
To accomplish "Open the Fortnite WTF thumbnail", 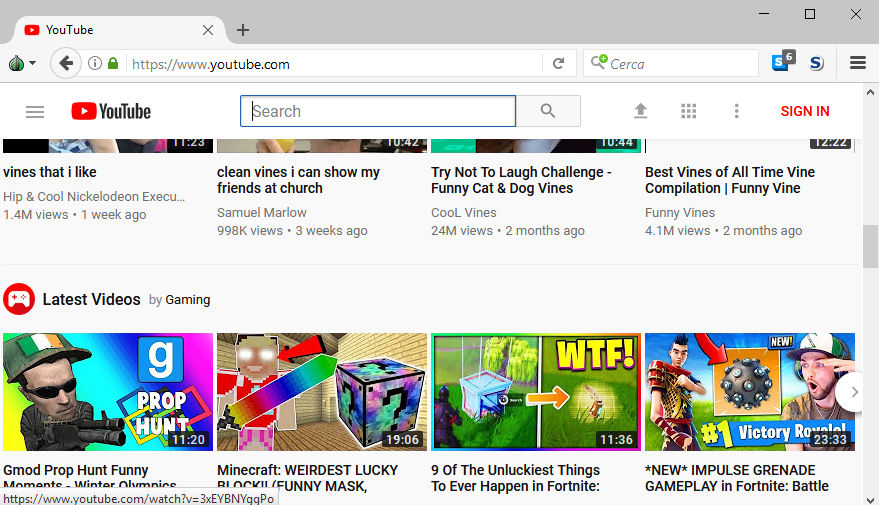I will tap(536, 392).
